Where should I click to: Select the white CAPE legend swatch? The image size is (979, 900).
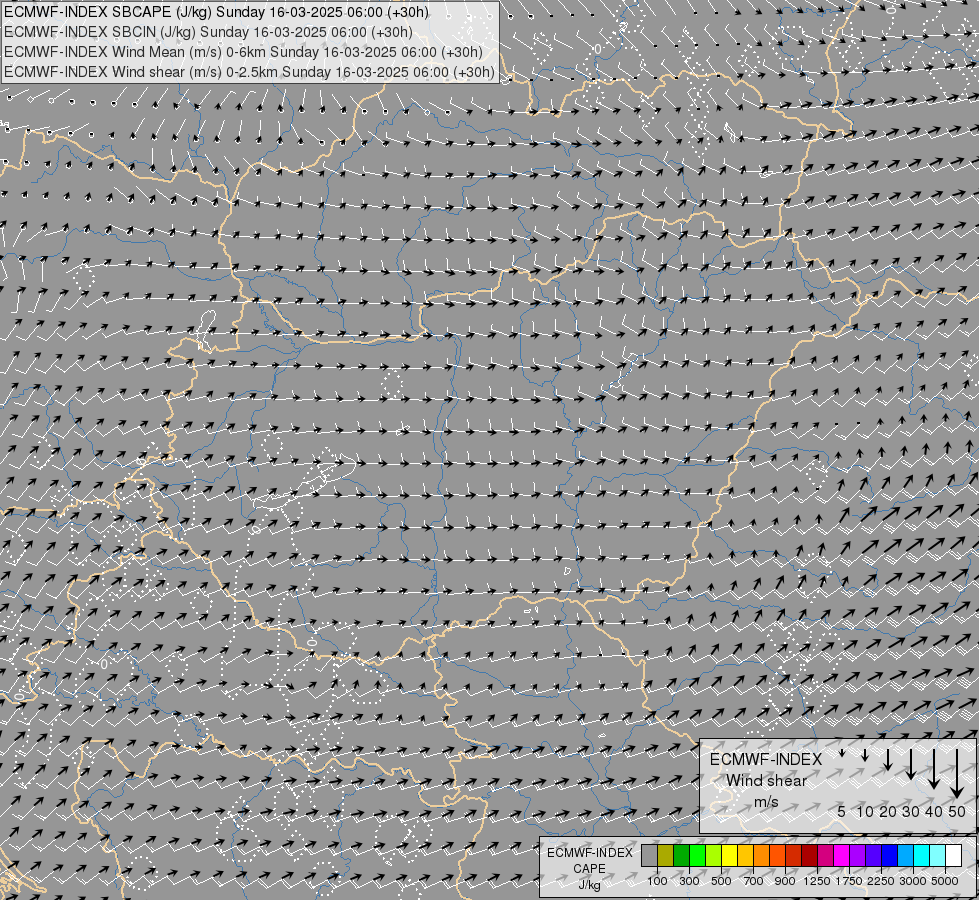click(954, 855)
